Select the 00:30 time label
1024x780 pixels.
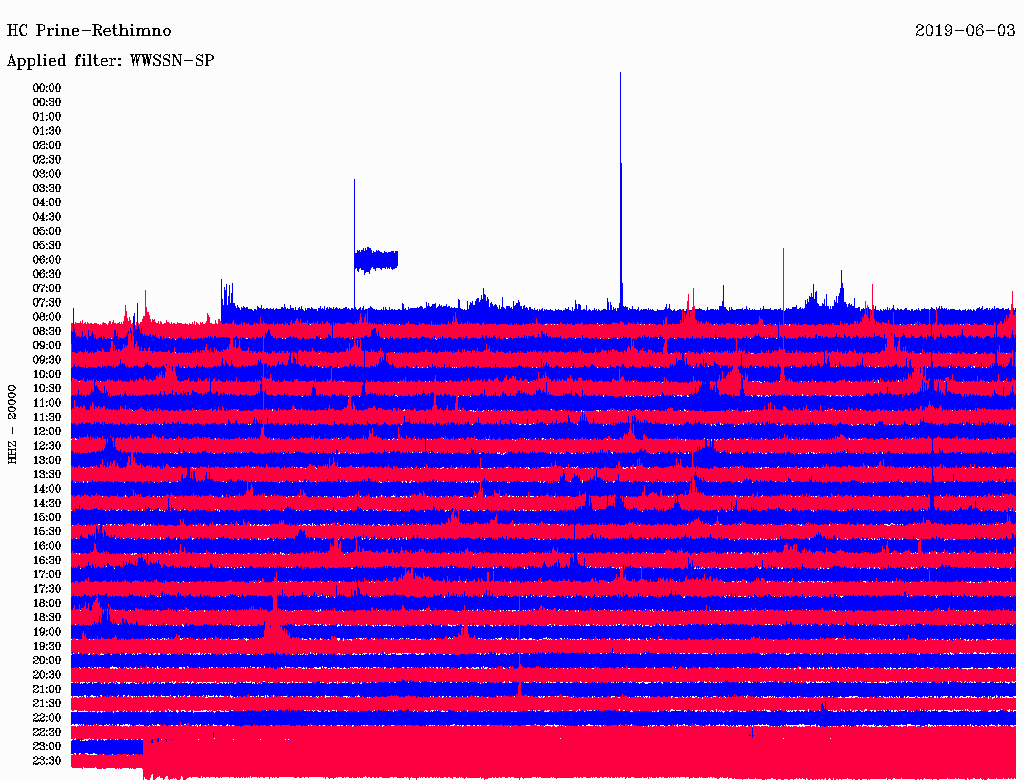pos(46,102)
